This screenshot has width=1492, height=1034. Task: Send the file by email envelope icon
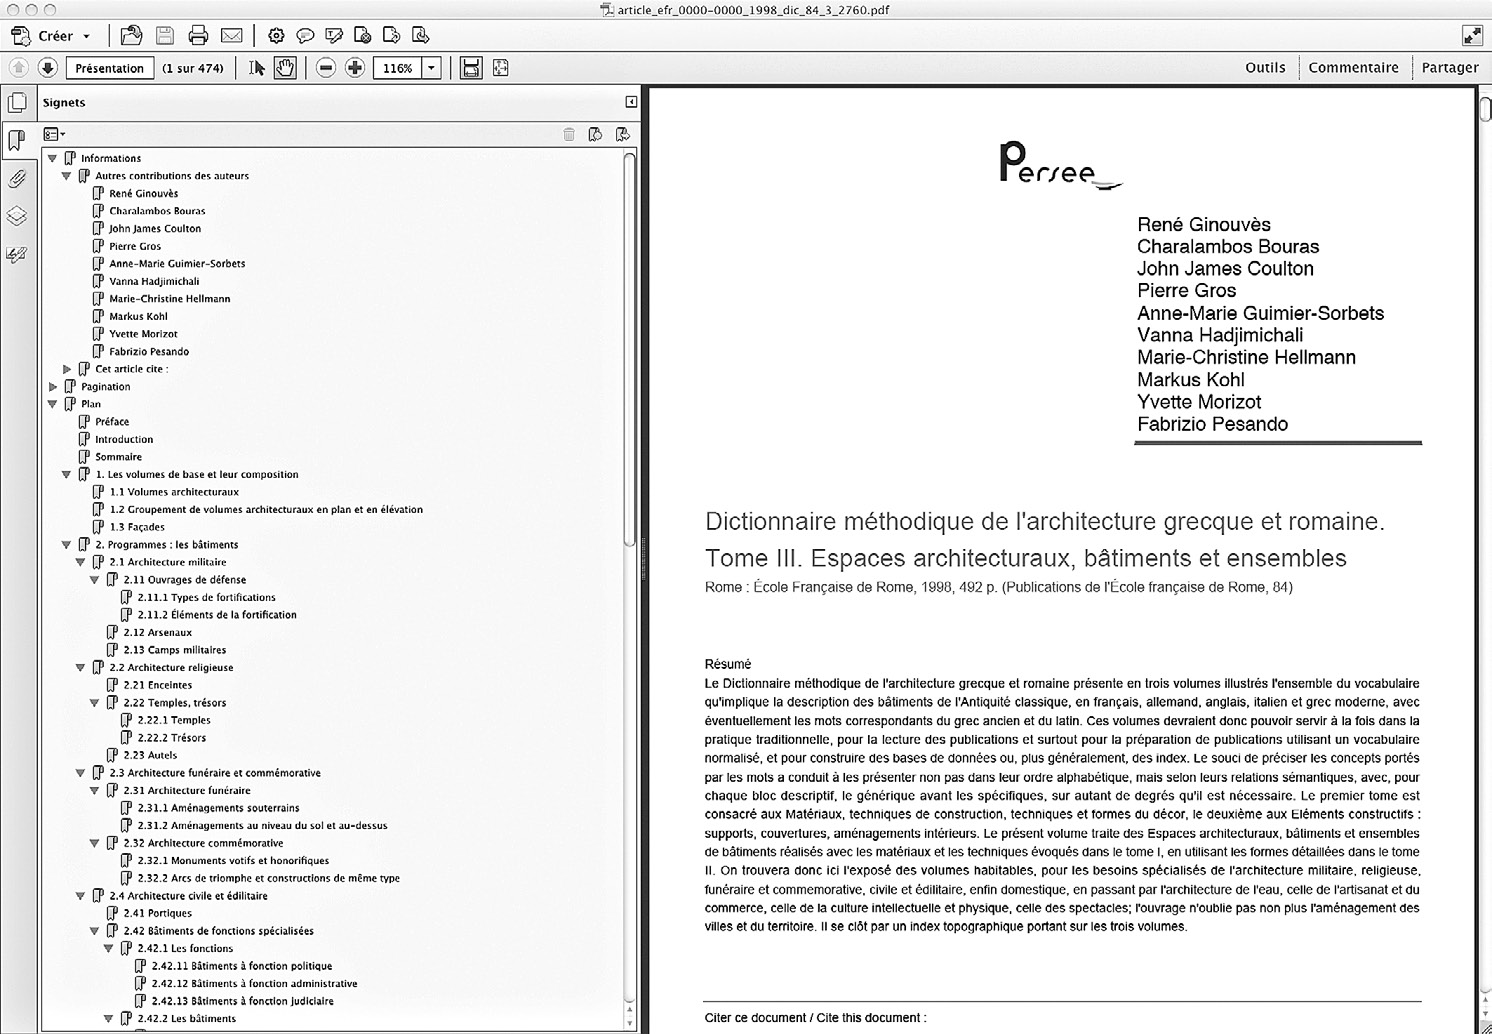231,36
